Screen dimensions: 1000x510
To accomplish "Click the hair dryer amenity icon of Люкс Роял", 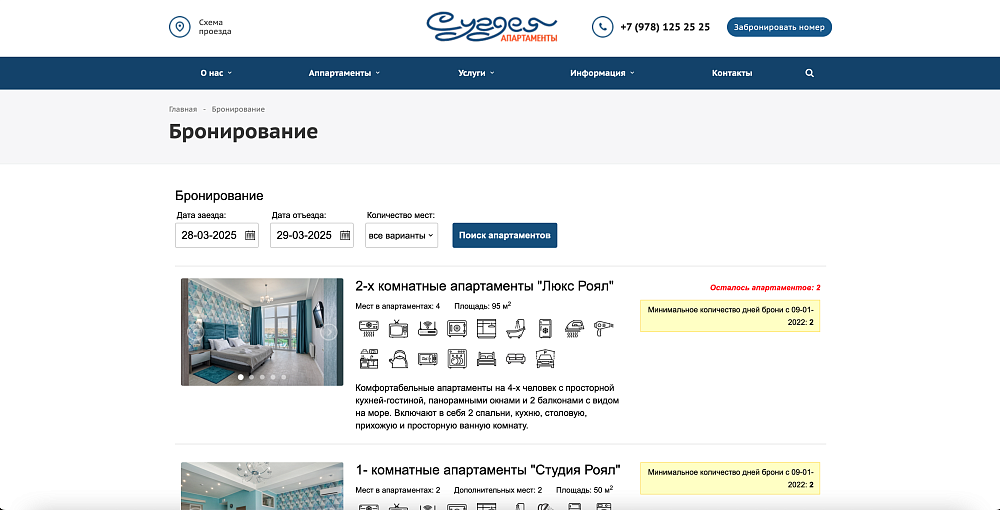I will click(605, 328).
